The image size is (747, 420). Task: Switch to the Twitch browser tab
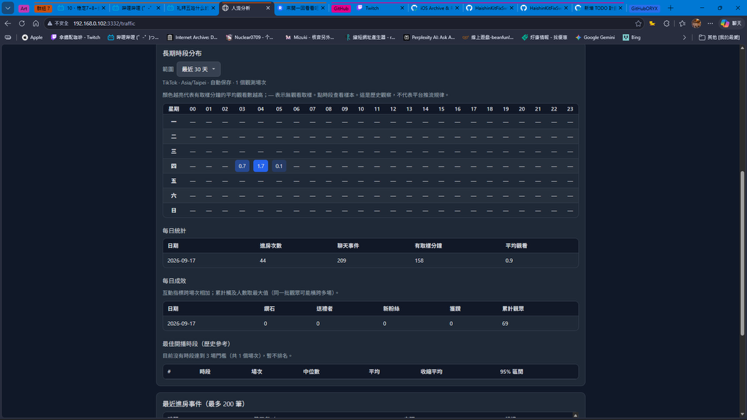380,8
